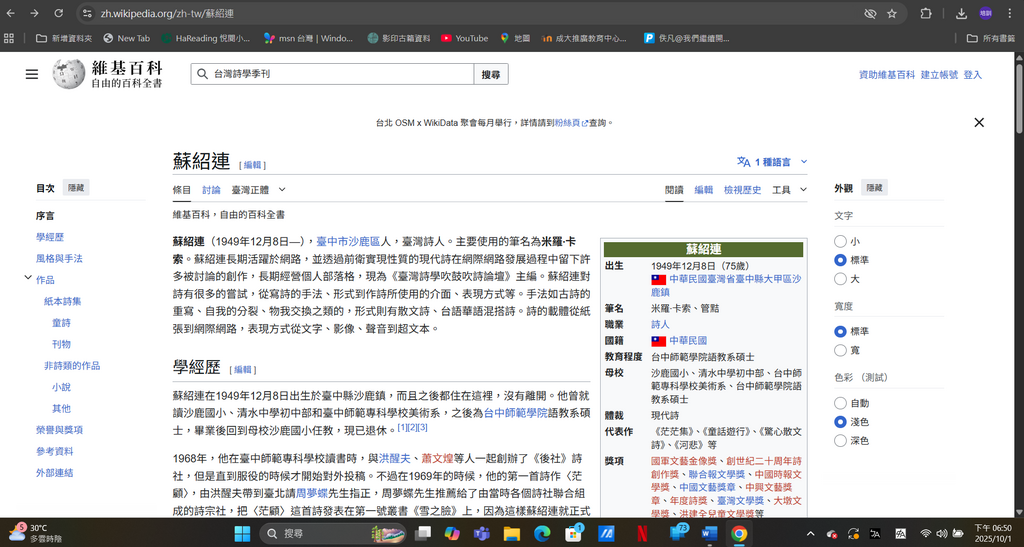Open Chrome downloads icon
Screen dimensions: 1024x547
tap(961, 13)
